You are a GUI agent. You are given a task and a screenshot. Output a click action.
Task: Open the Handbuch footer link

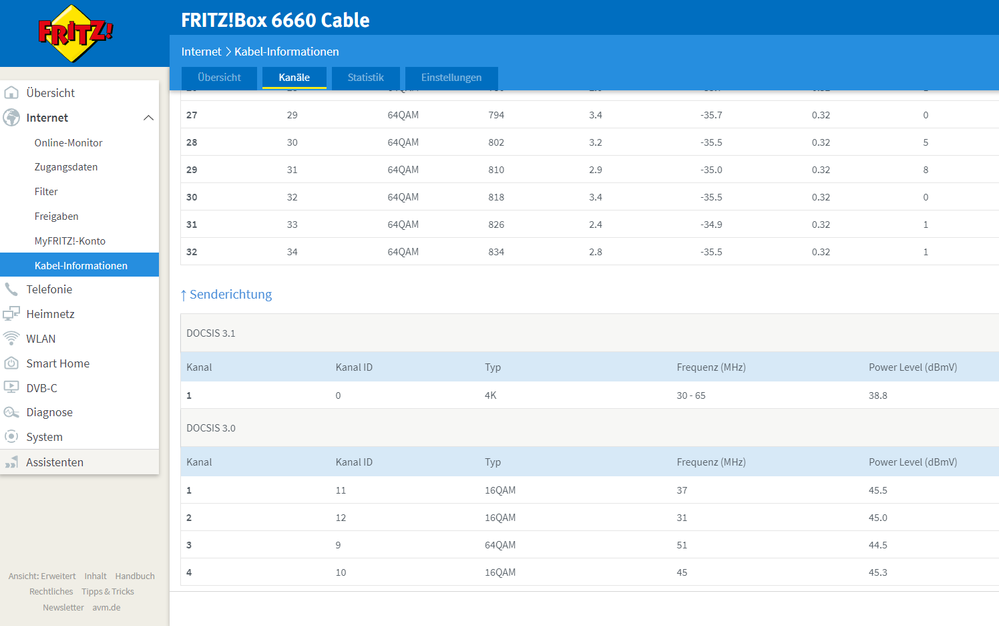[134, 576]
